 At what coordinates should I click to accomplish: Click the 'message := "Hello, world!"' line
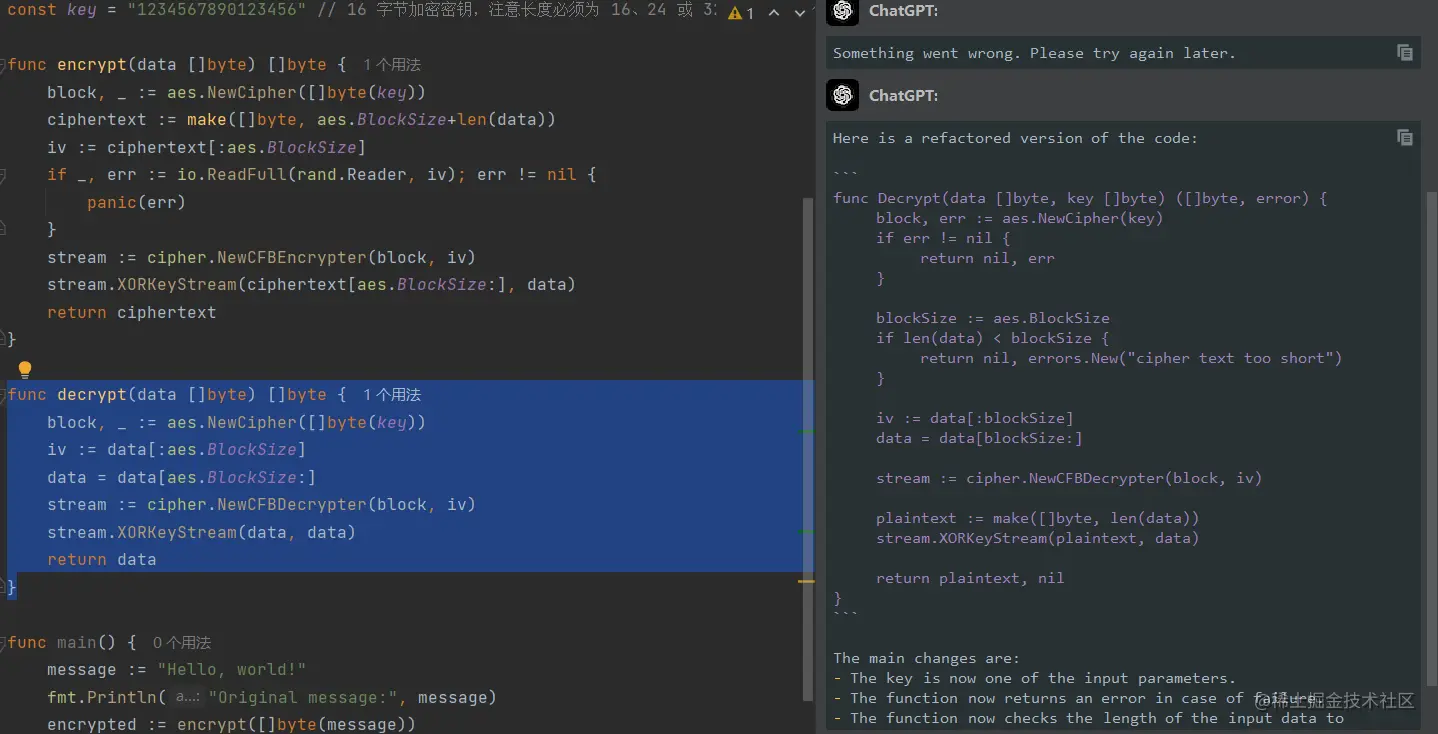coord(176,670)
